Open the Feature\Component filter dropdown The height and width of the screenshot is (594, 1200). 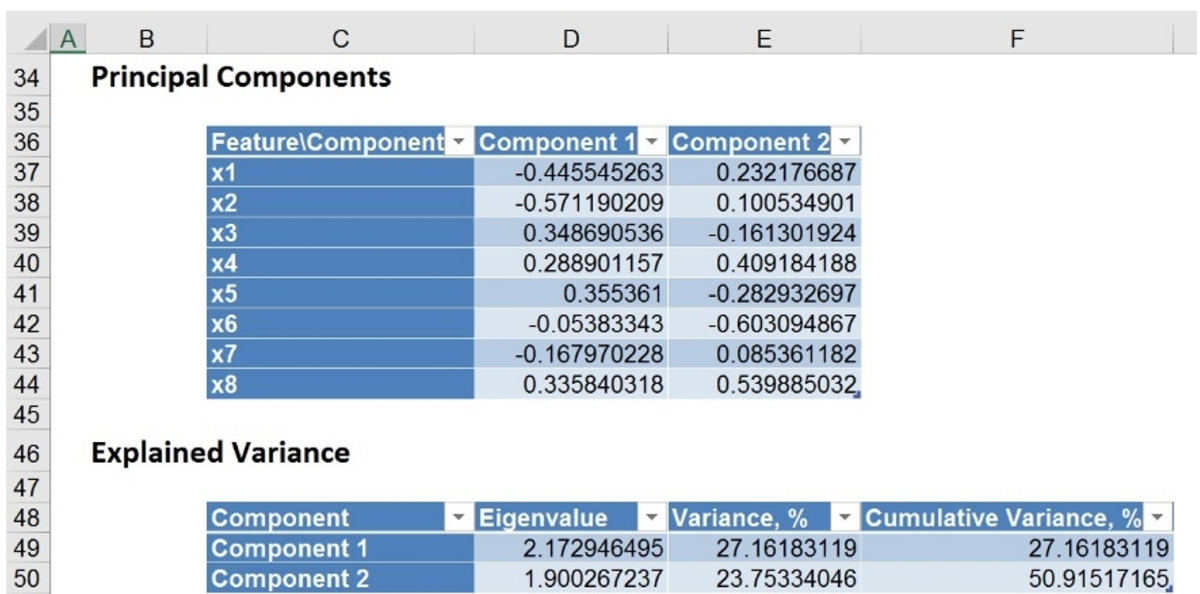[x=457, y=141]
